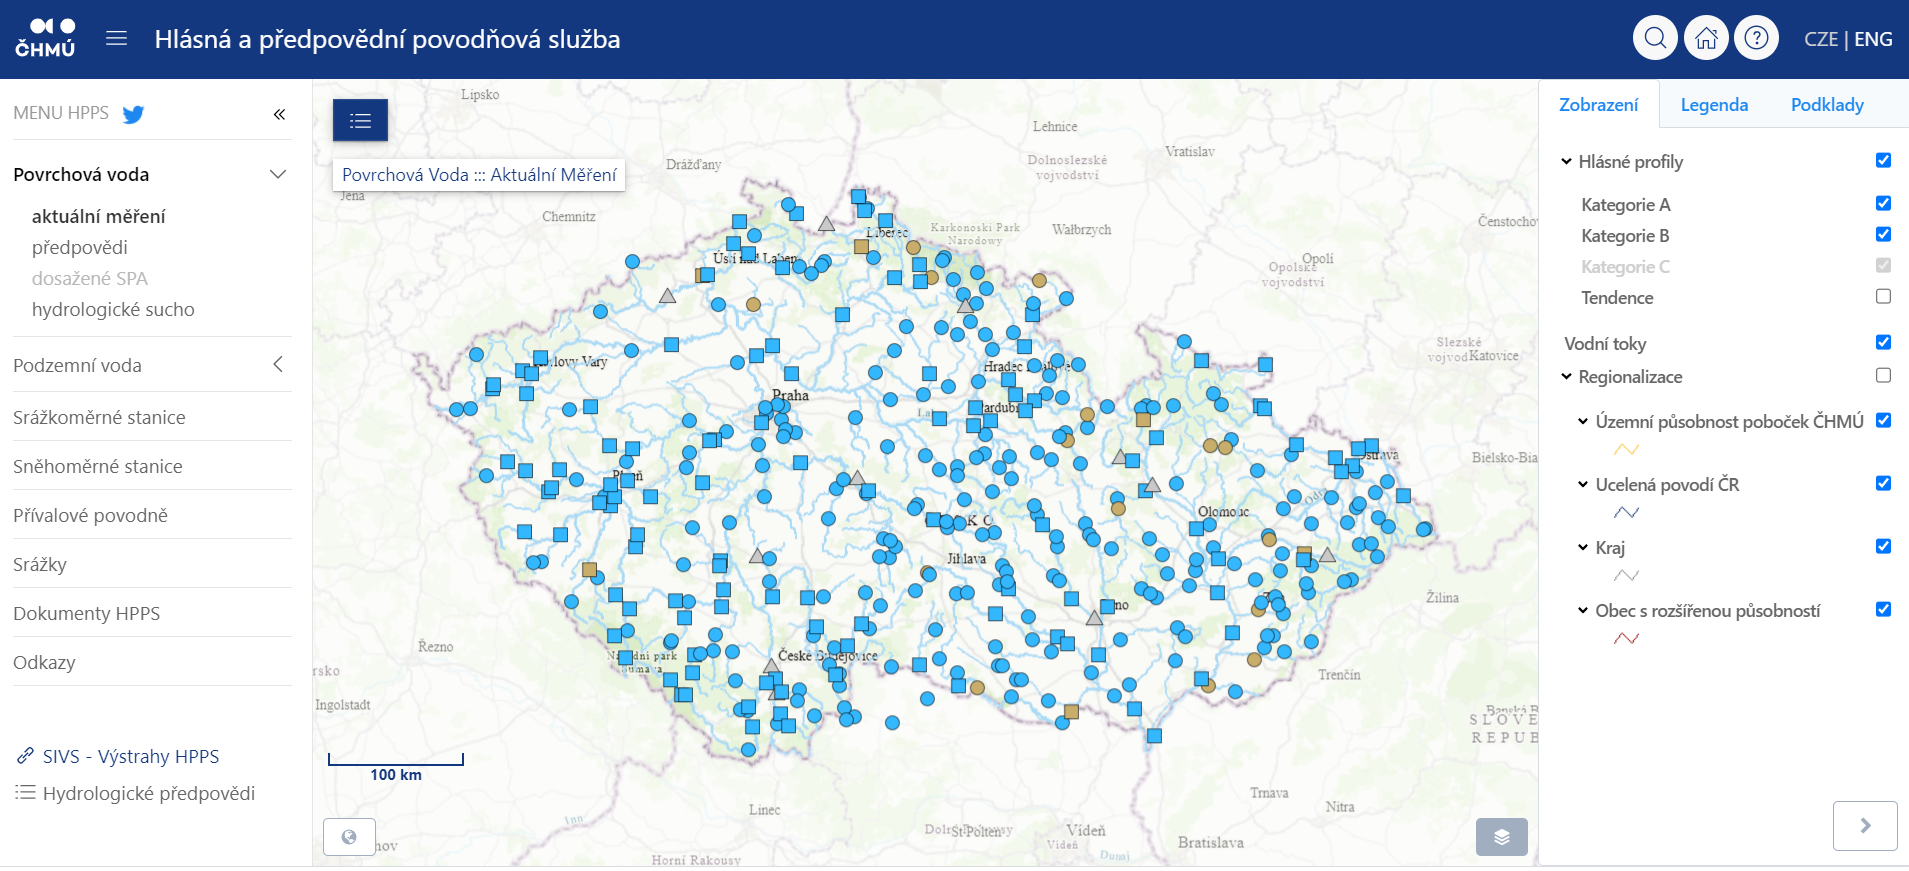This screenshot has width=1909, height=871.
Task: Collapse the Povrchová voda section
Action: [x=278, y=174]
